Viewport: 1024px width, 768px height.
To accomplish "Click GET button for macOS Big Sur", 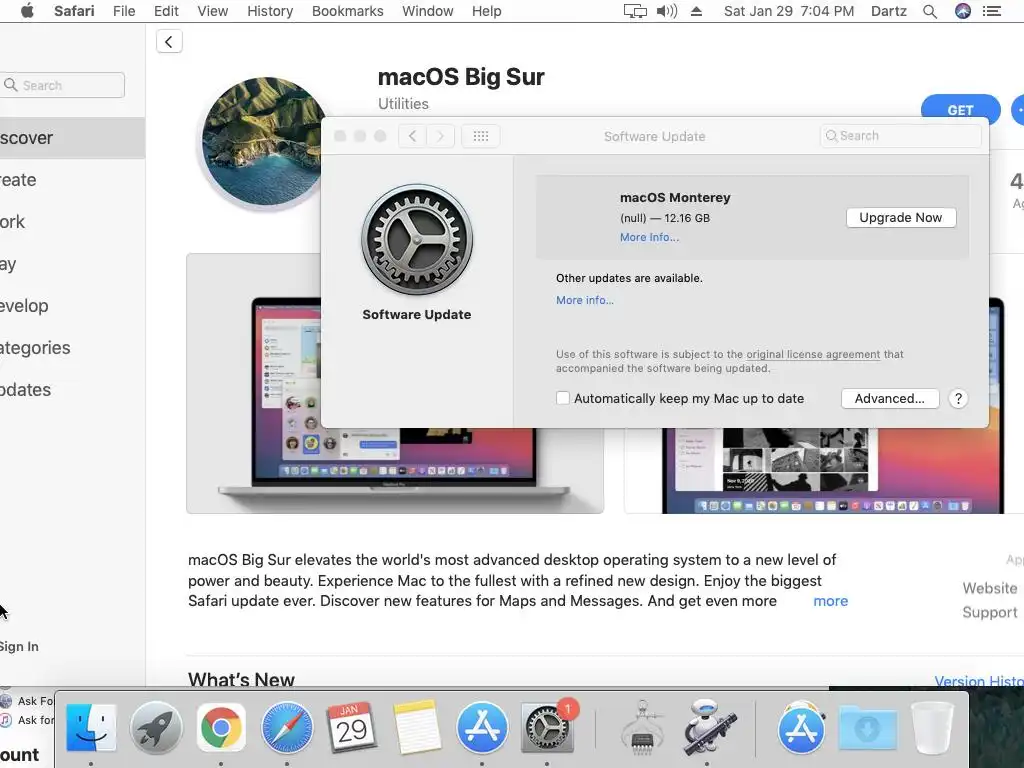I will coord(961,110).
